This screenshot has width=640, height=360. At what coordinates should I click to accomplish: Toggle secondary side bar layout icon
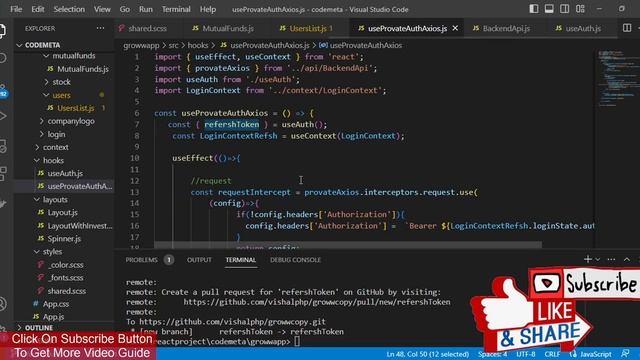pyautogui.click(x=564, y=9)
